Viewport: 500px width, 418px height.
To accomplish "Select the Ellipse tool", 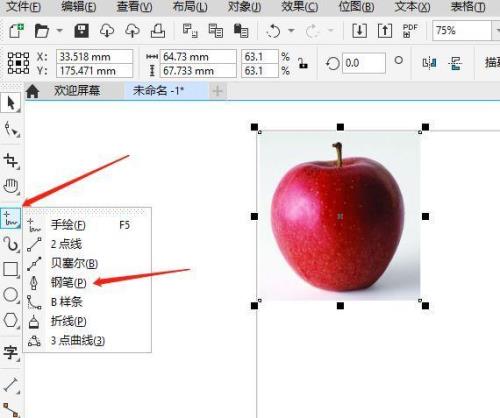I will (x=11, y=295).
